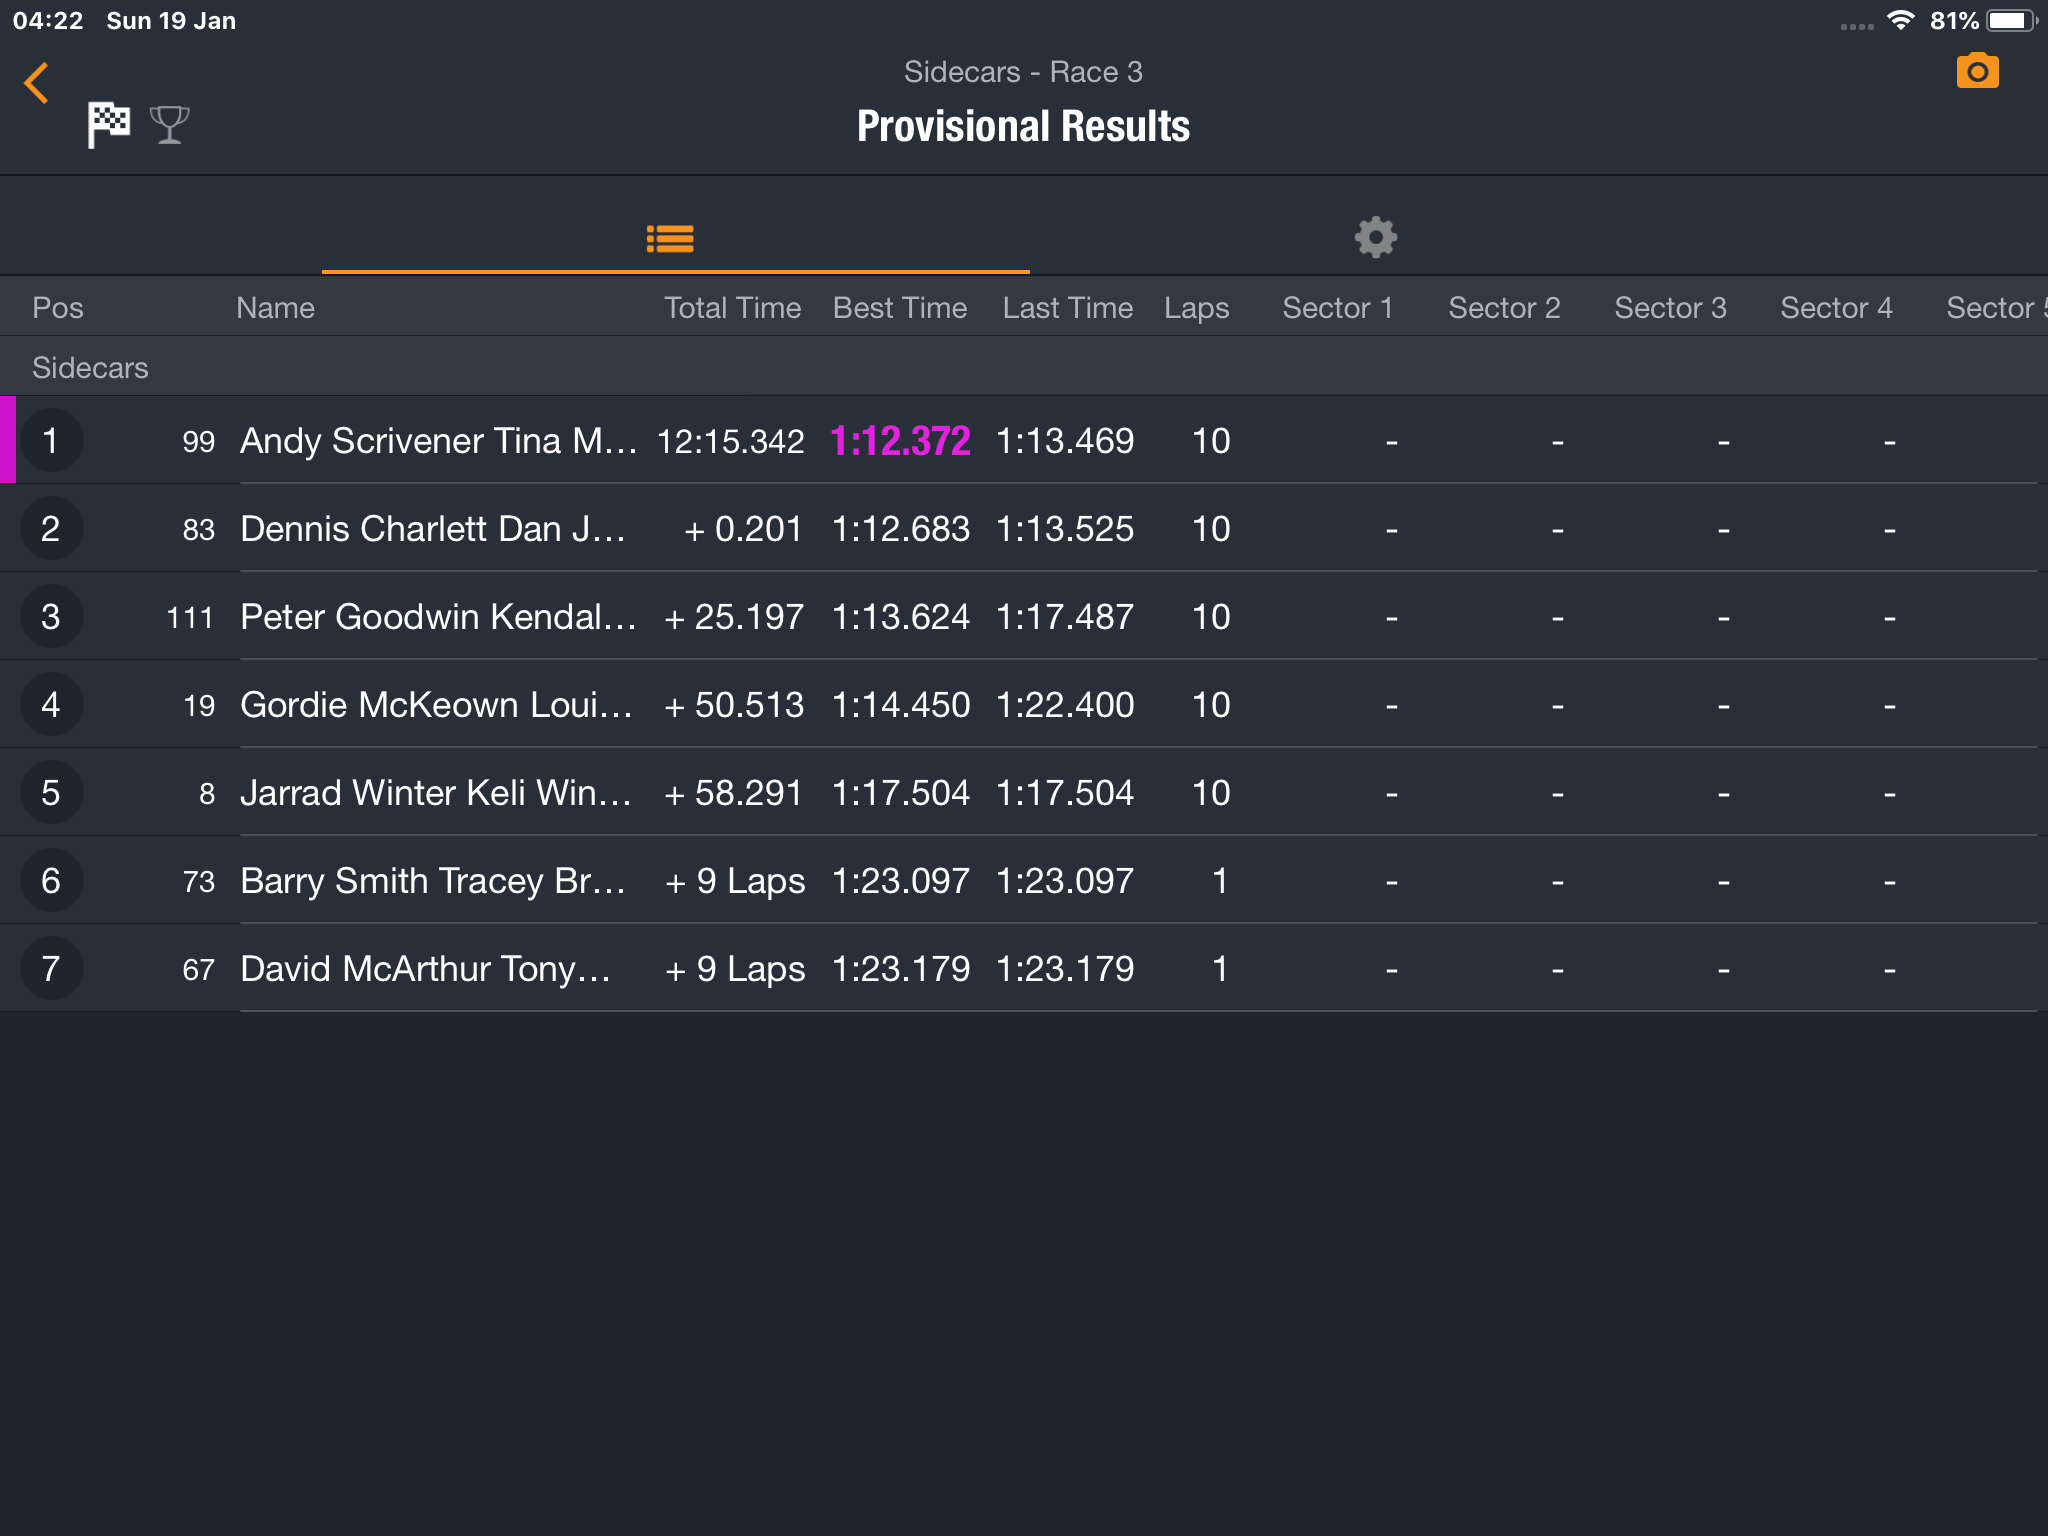This screenshot has width=2048, height=1536.
Task: Open the settings gear tab
Action: click(1376, 237)
